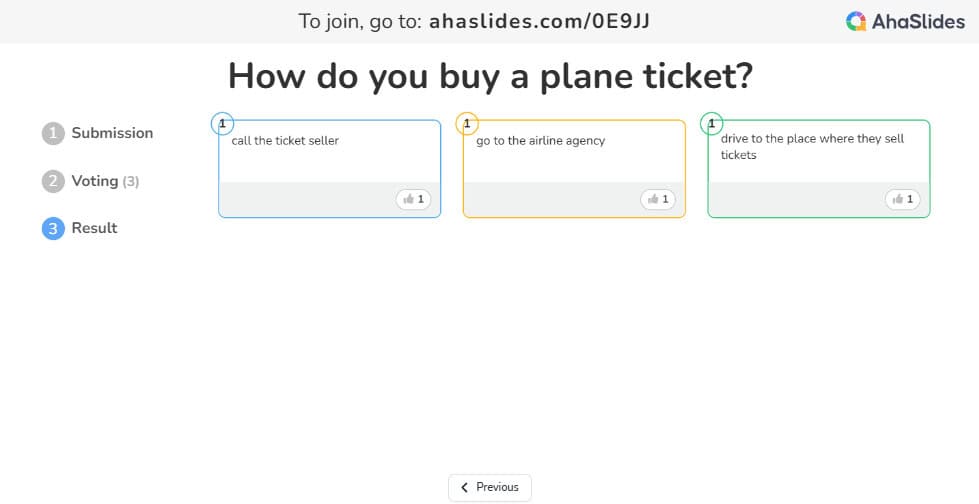The height and width of the screenshot is (504, 979).
Task: Click the step 2 Voting circle
Action: pos(53,181)
